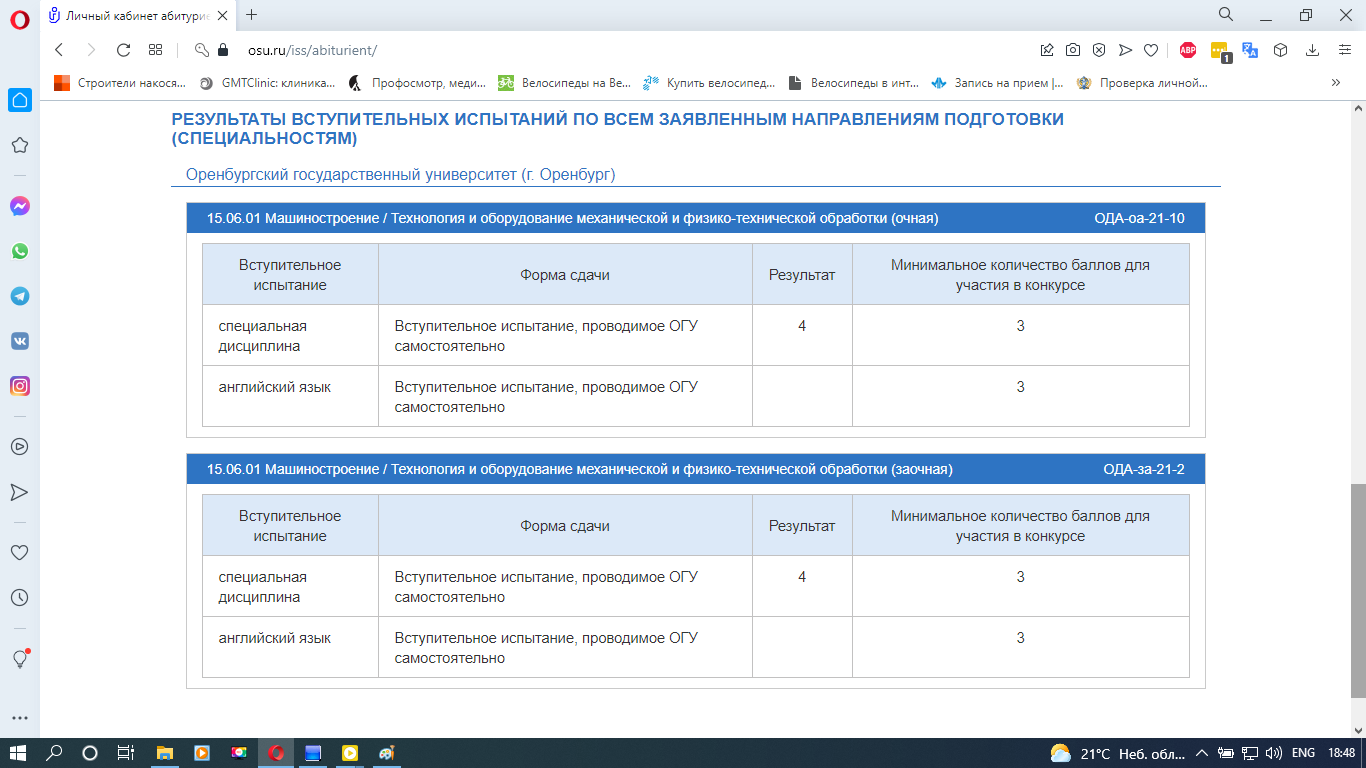This screenshot has height=768, width=1366.
Task: Open the Google Translate extension
Action: pyautogui.click(x=1250, y=50)
